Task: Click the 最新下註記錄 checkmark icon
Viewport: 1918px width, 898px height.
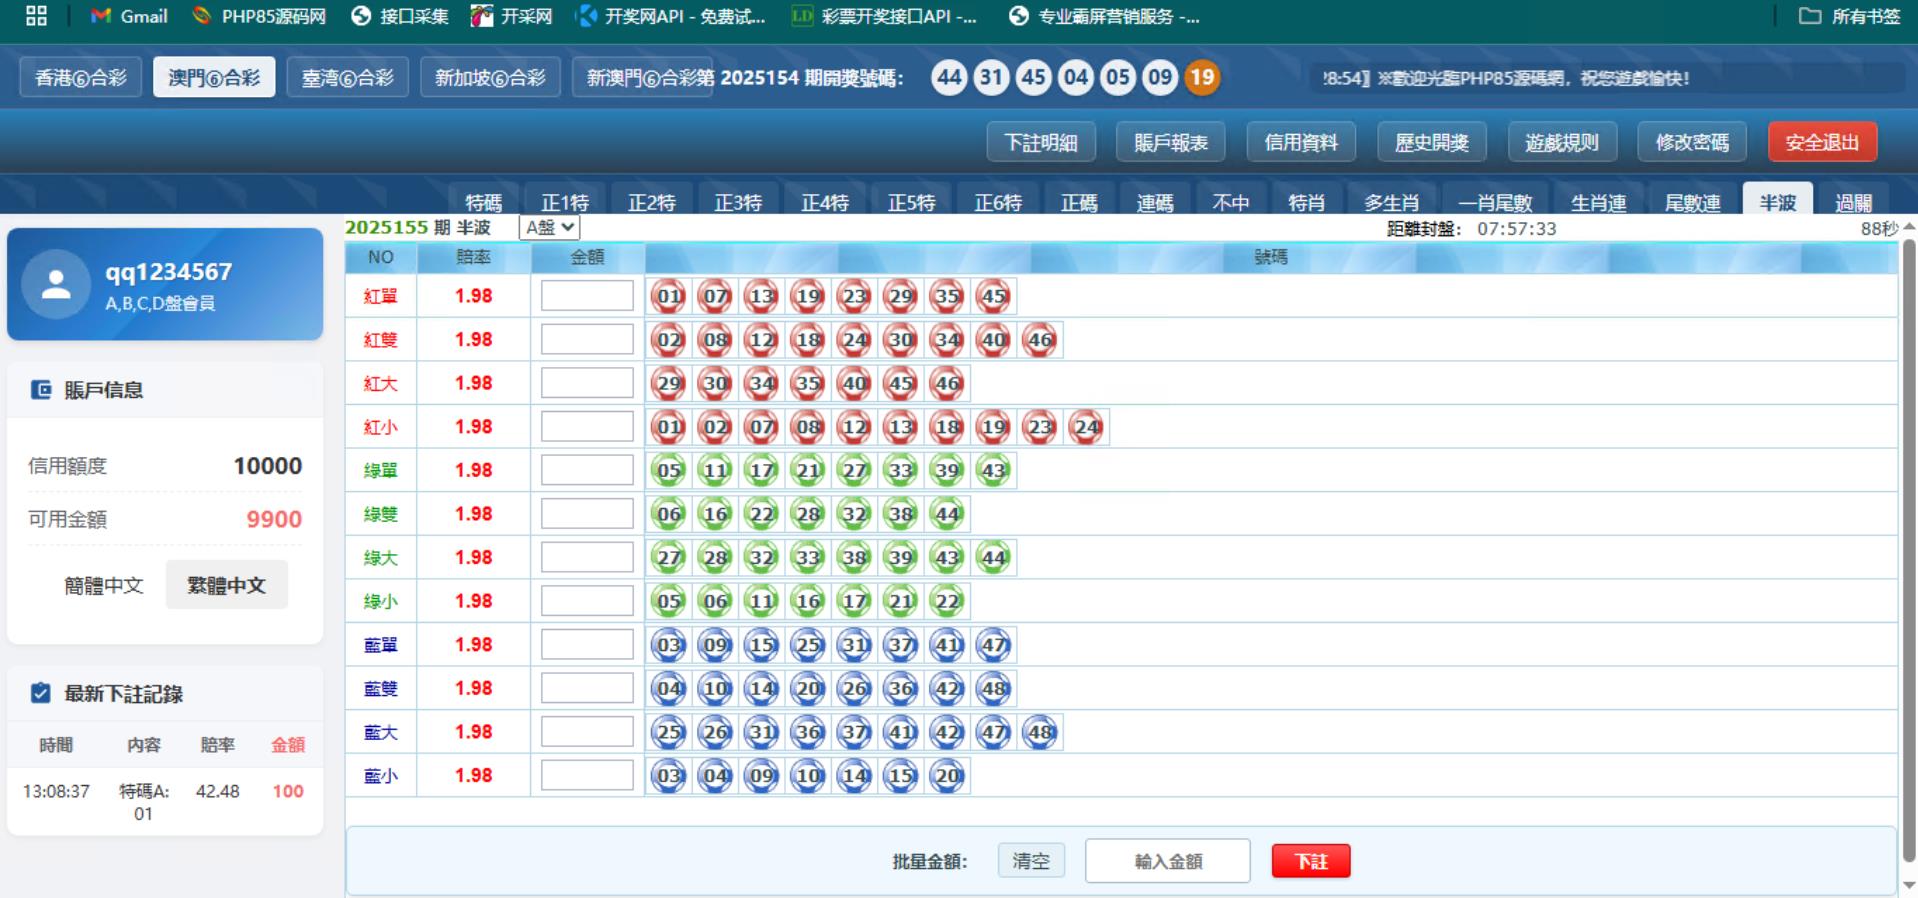Action: pyautogui.click(x=41, y=693)
